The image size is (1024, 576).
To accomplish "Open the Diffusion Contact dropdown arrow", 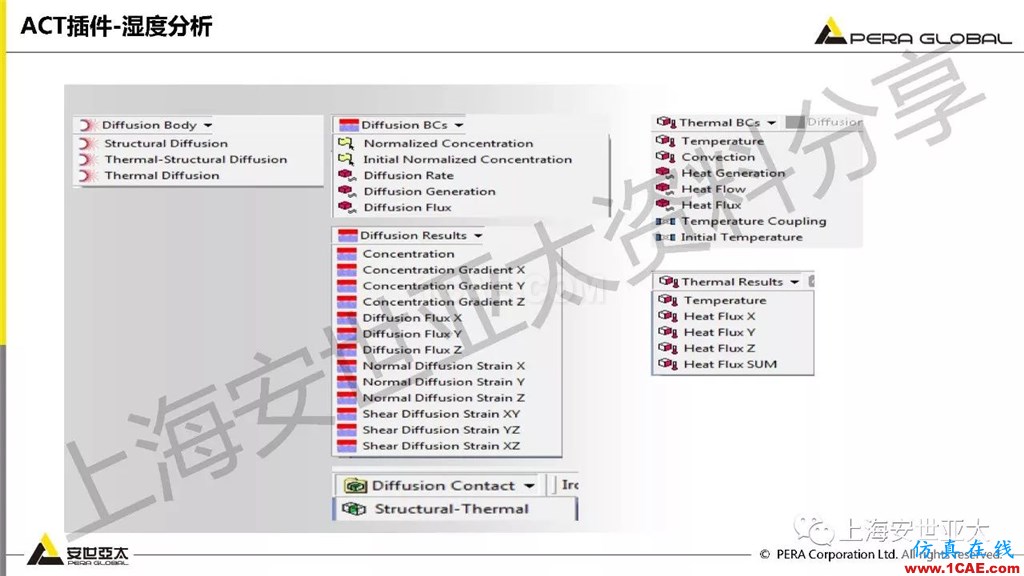I will tap(529, 485).
